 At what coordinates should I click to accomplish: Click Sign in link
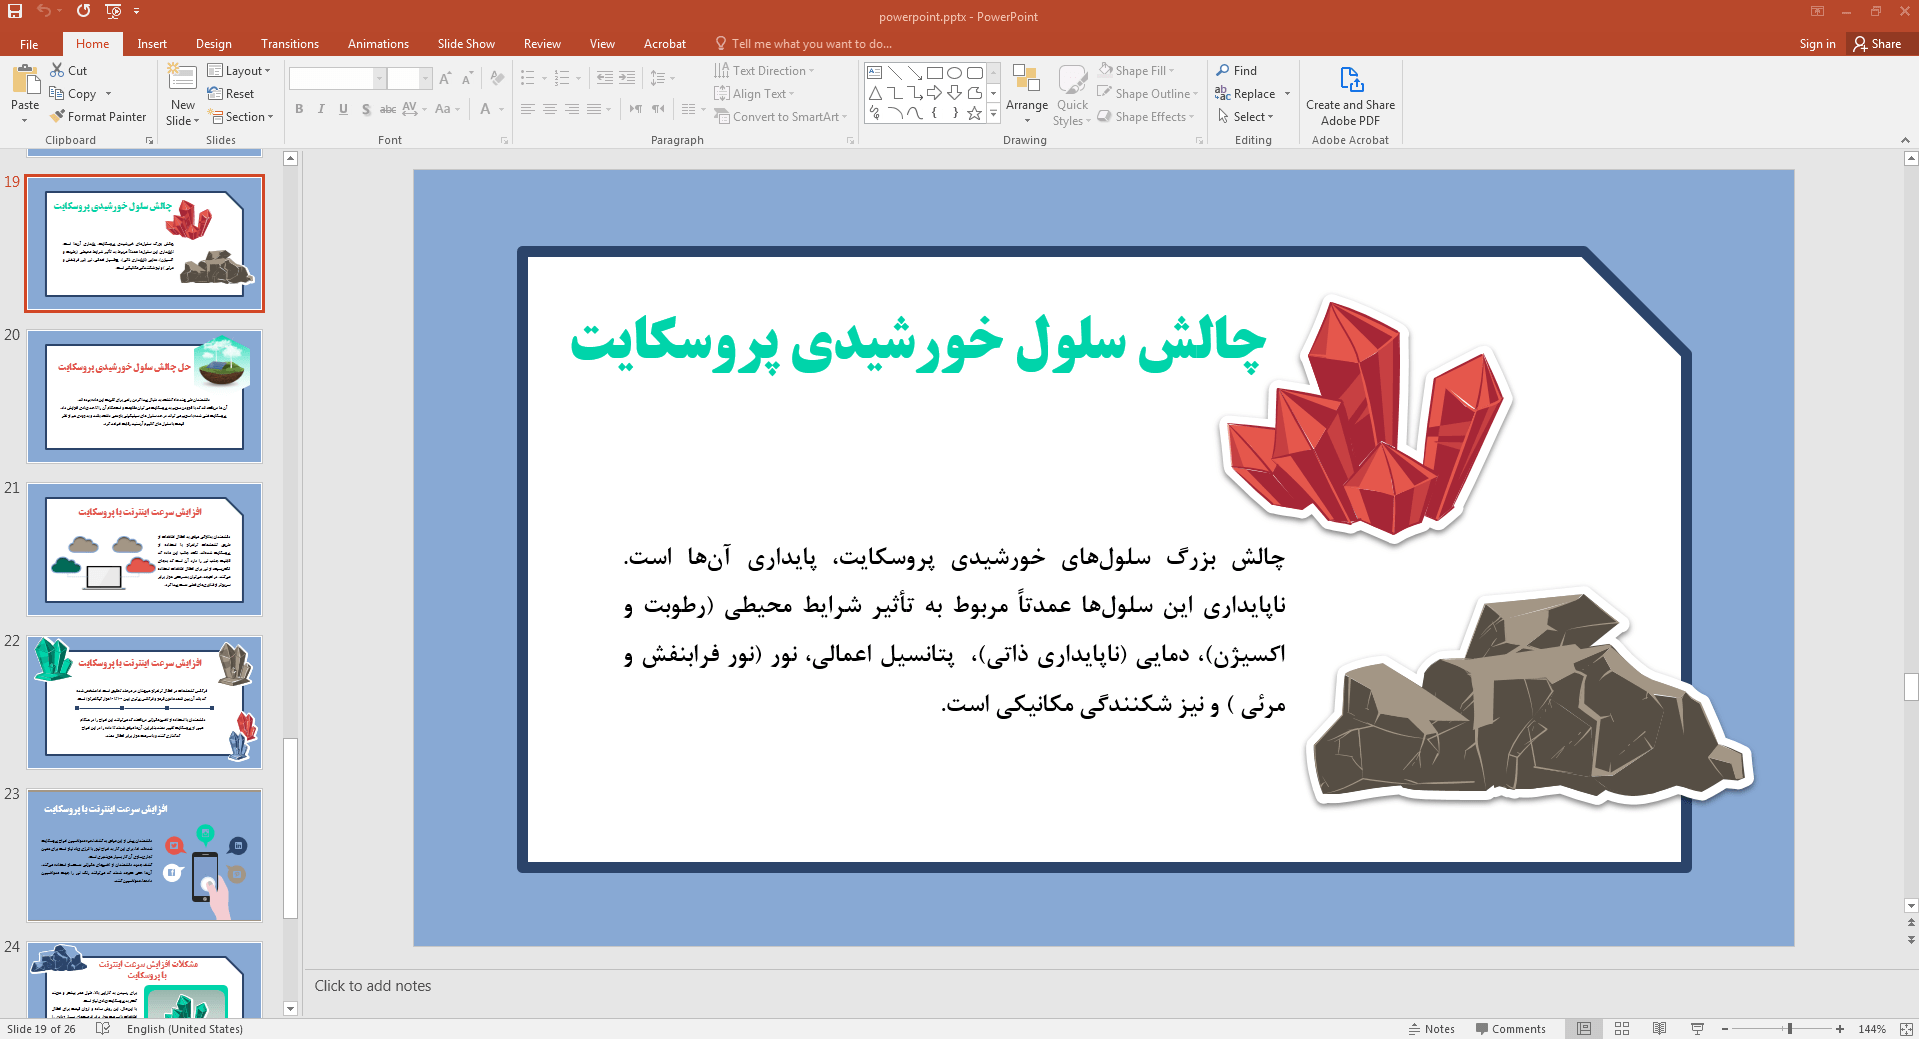[1817, 44]
